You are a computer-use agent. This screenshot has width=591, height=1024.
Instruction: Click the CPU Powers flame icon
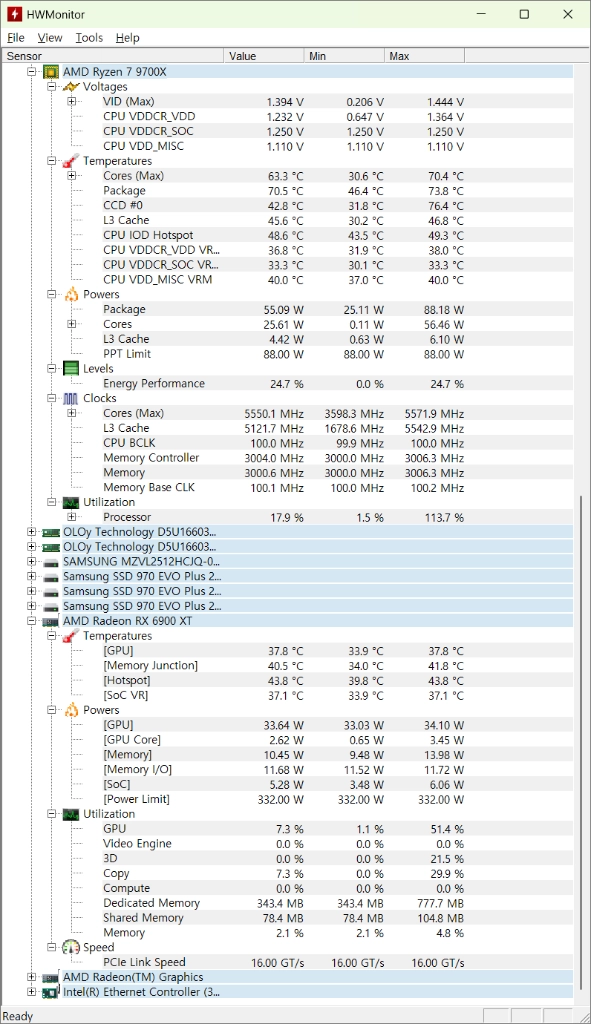[71, 295]
